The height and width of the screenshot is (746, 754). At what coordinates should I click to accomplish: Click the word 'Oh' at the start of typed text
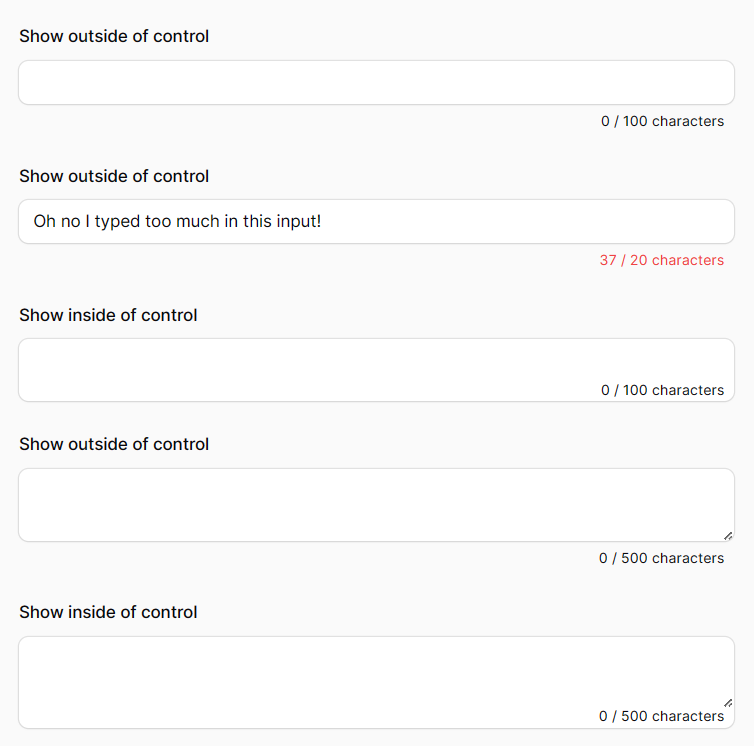[44, 221]
